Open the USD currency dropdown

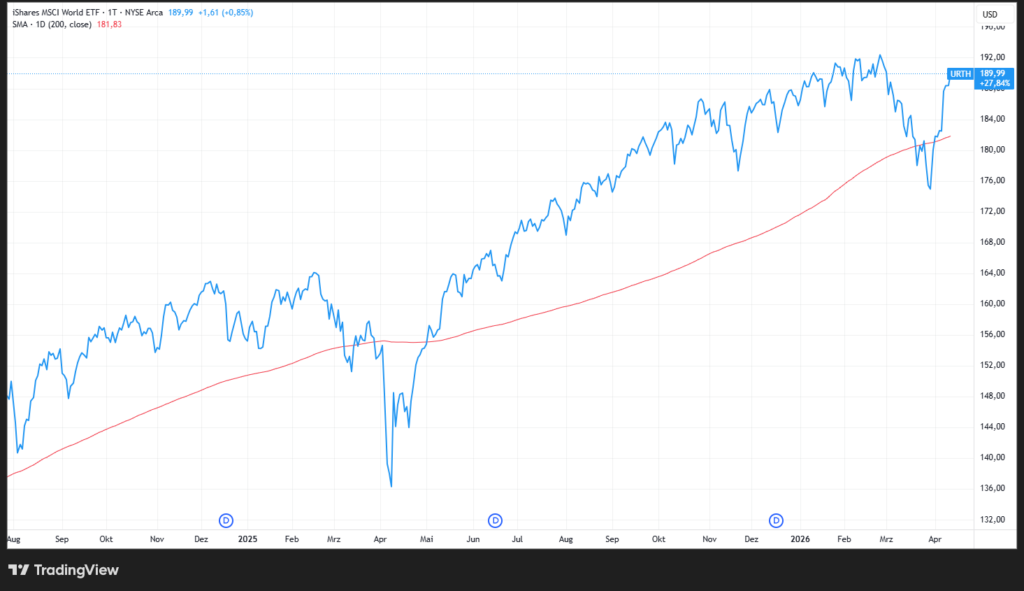990,14
